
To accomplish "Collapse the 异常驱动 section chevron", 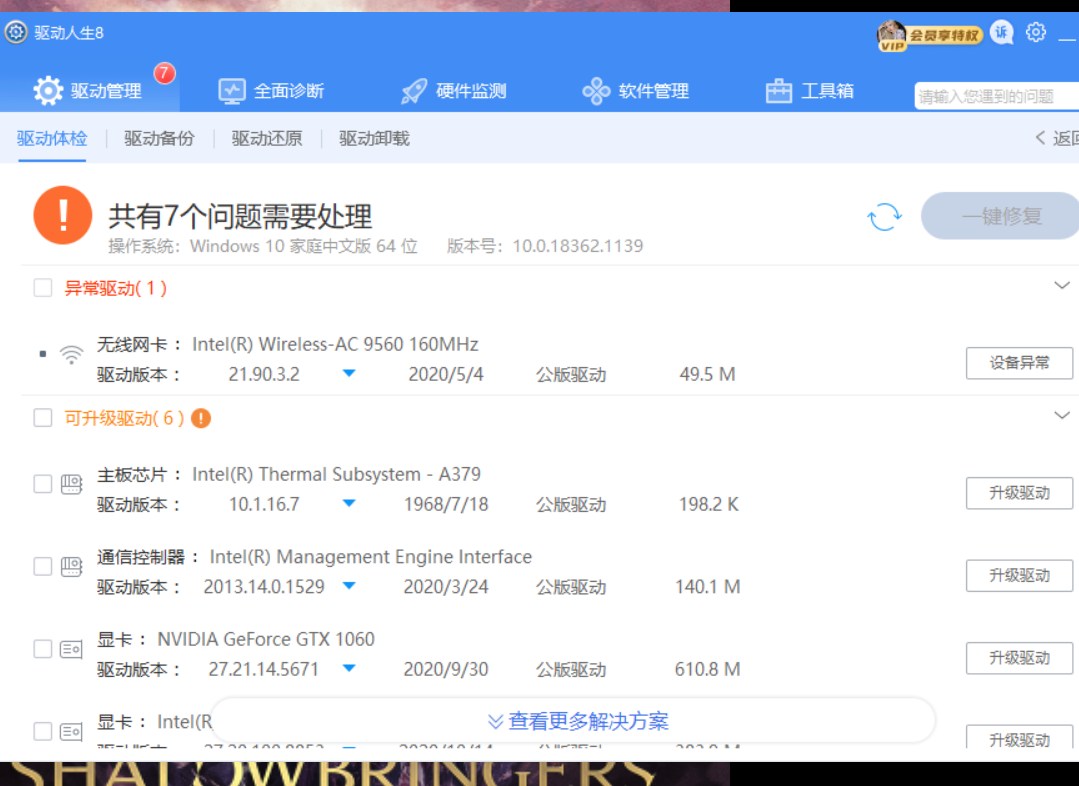I will (x=1062, y=285).
